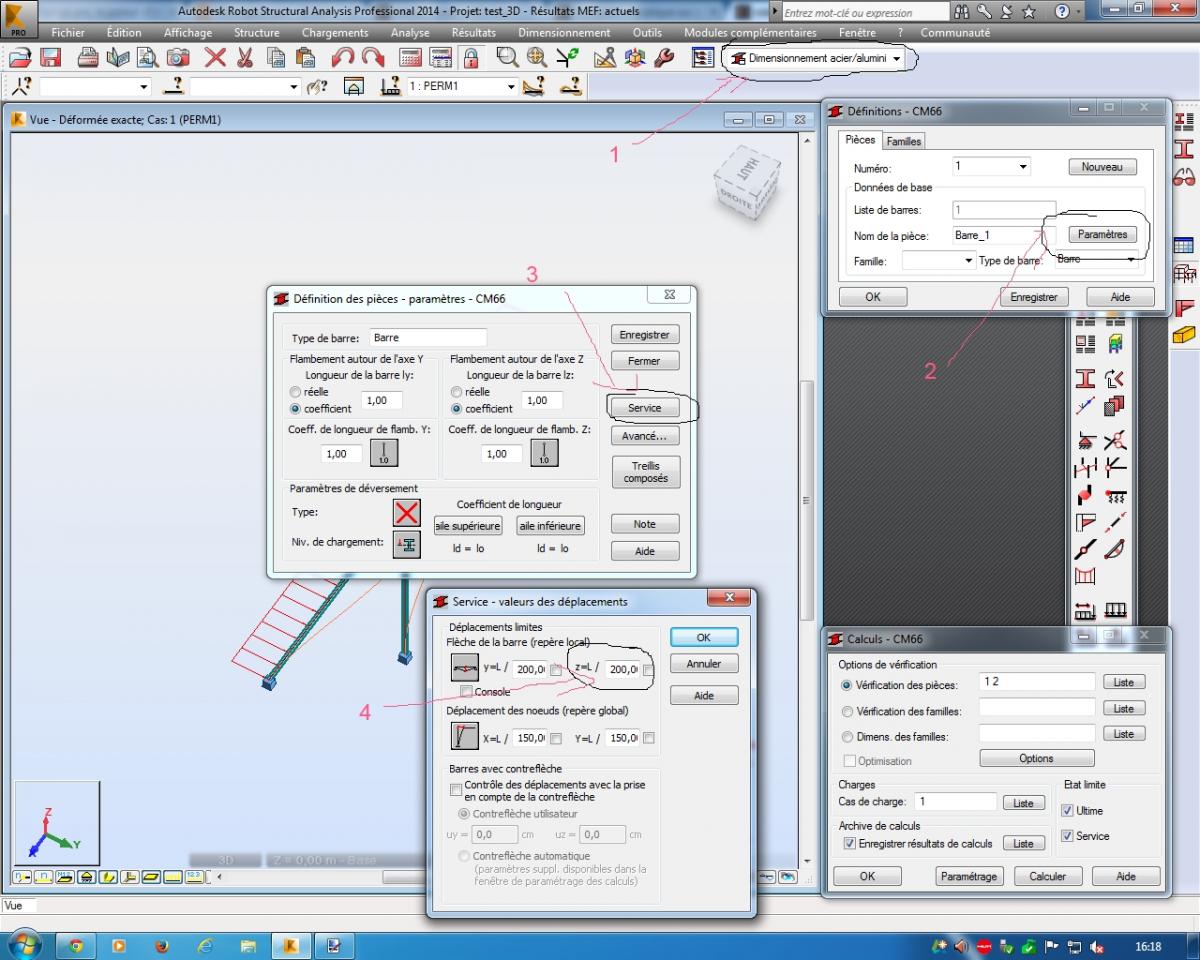Screen dimensions: 1200x960
Task: Switch to the Familles tab
Action: (904, 141)
